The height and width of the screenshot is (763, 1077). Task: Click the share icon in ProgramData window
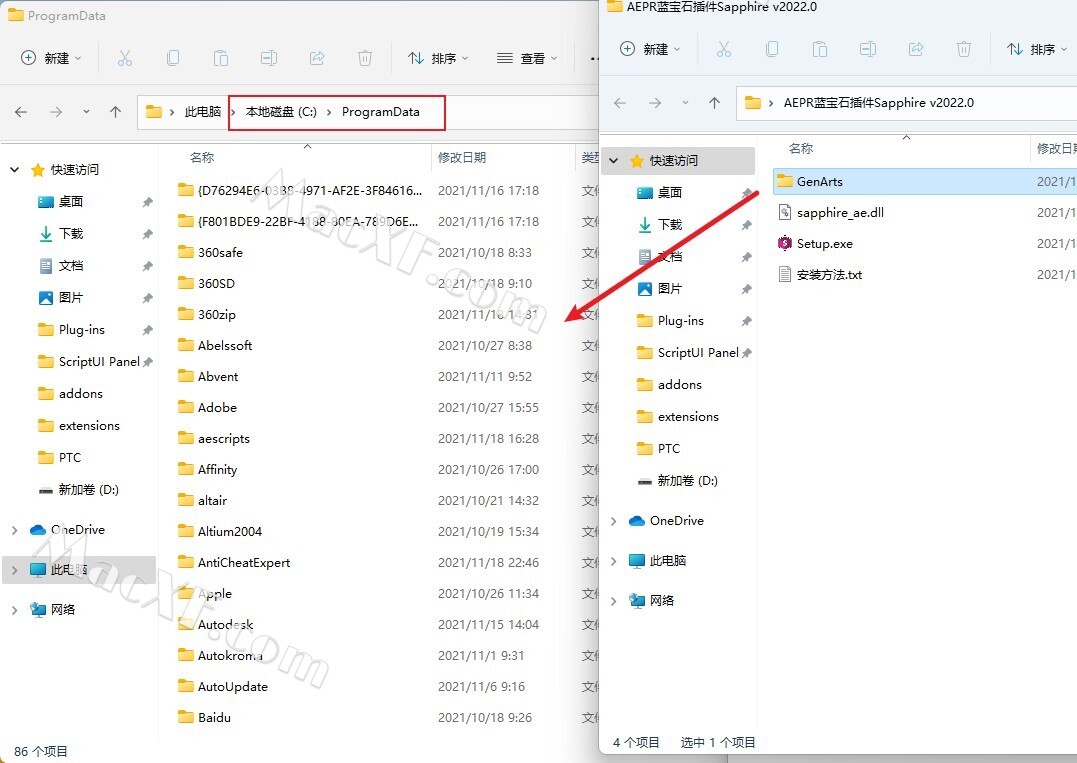(x=317, y=58)
